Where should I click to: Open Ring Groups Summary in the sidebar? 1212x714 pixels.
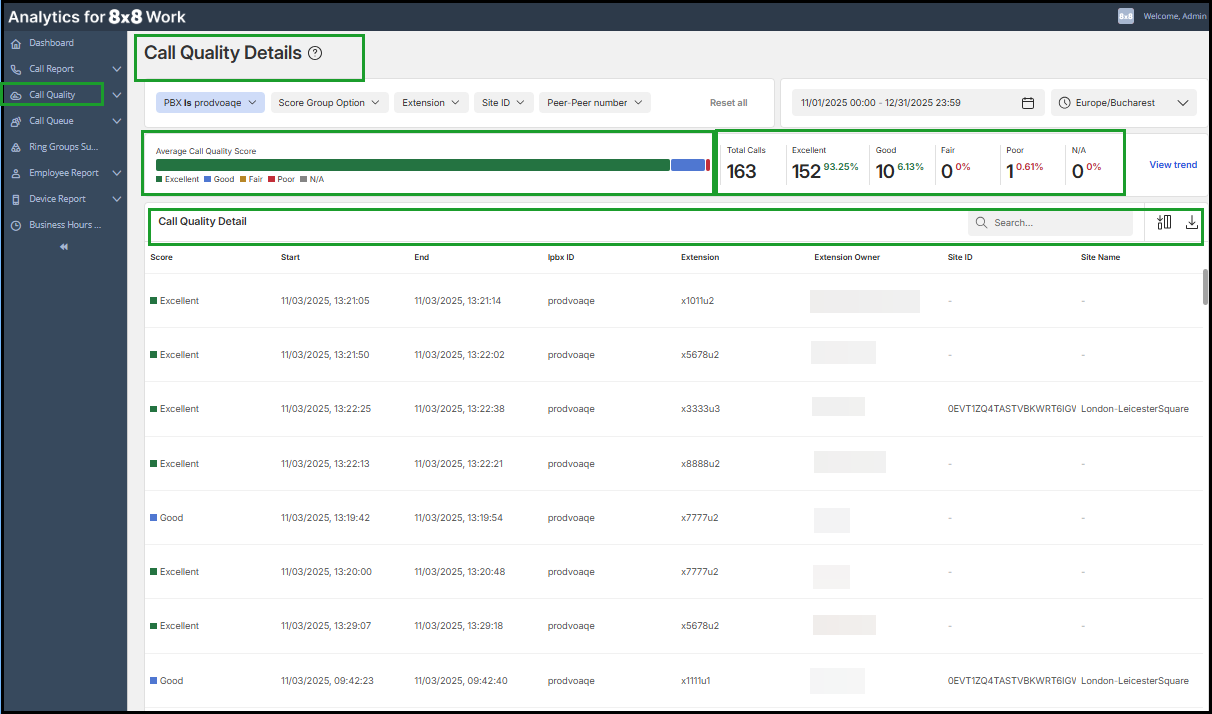click(63, 147)
